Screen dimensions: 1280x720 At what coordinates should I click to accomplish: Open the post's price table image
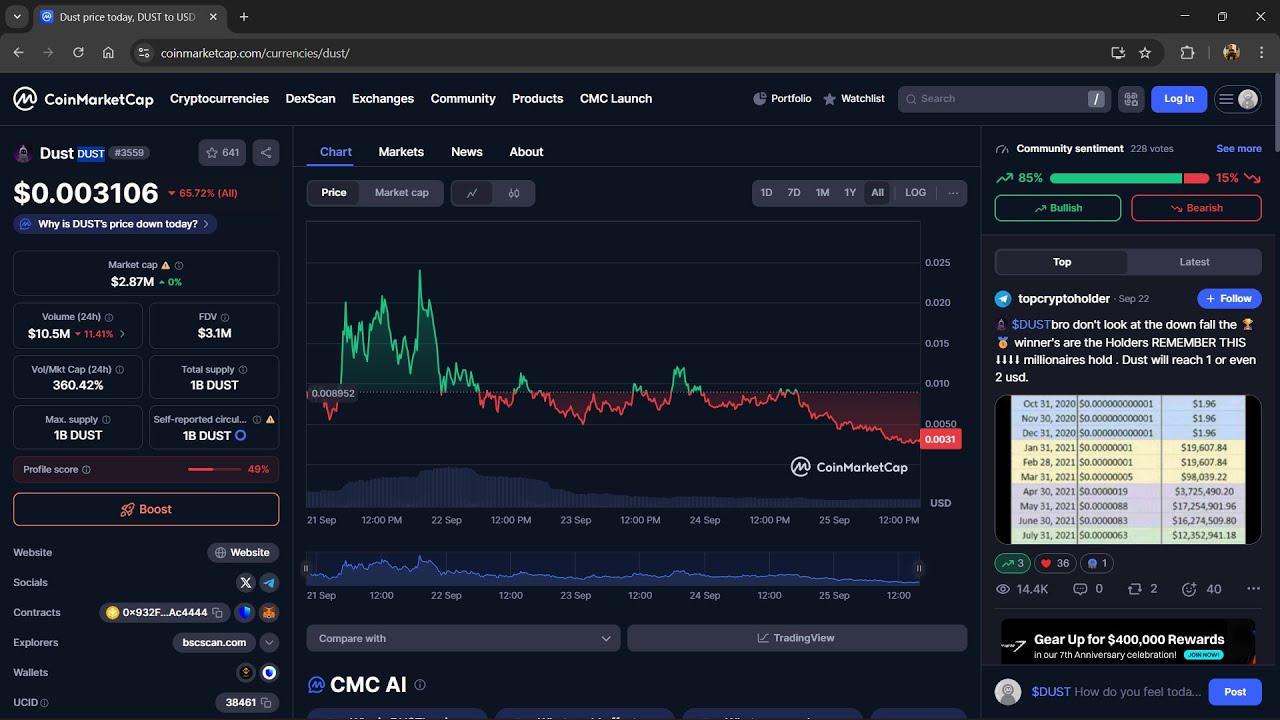click(1128, 469)
